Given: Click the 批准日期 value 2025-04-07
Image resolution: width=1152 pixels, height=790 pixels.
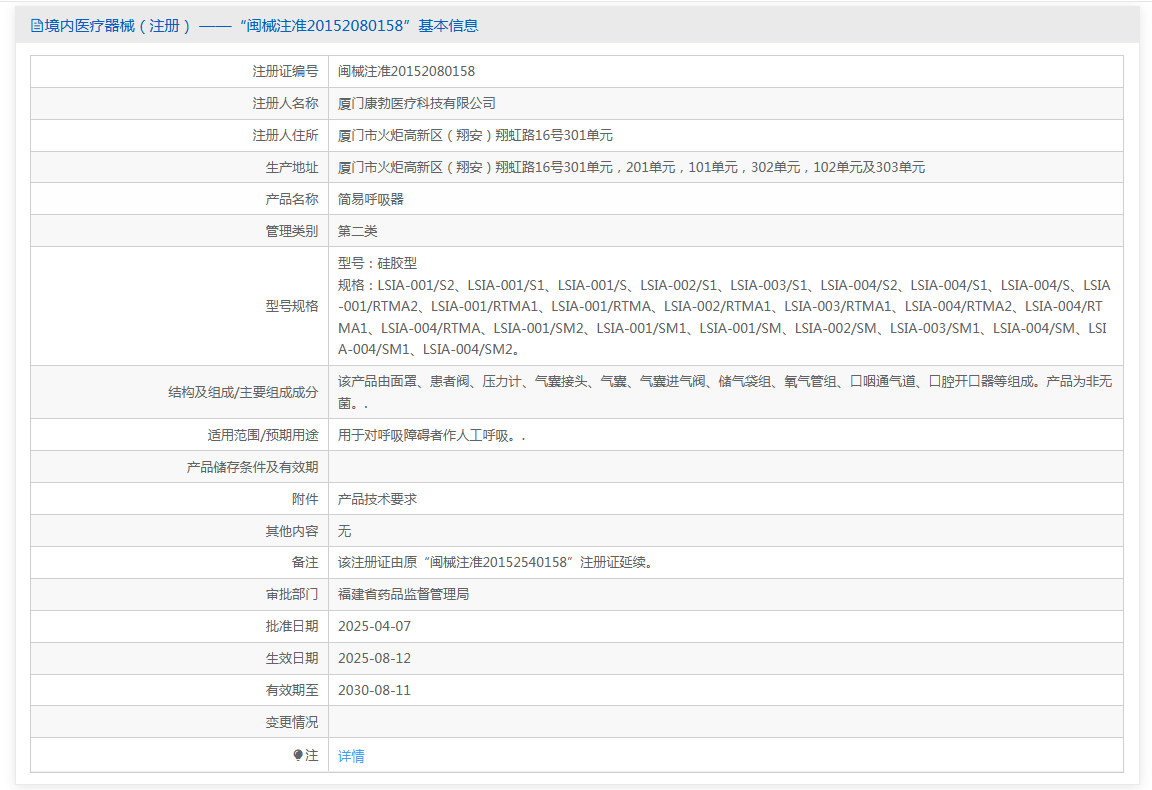Looking at the screenshot, I should pos(375,627).
